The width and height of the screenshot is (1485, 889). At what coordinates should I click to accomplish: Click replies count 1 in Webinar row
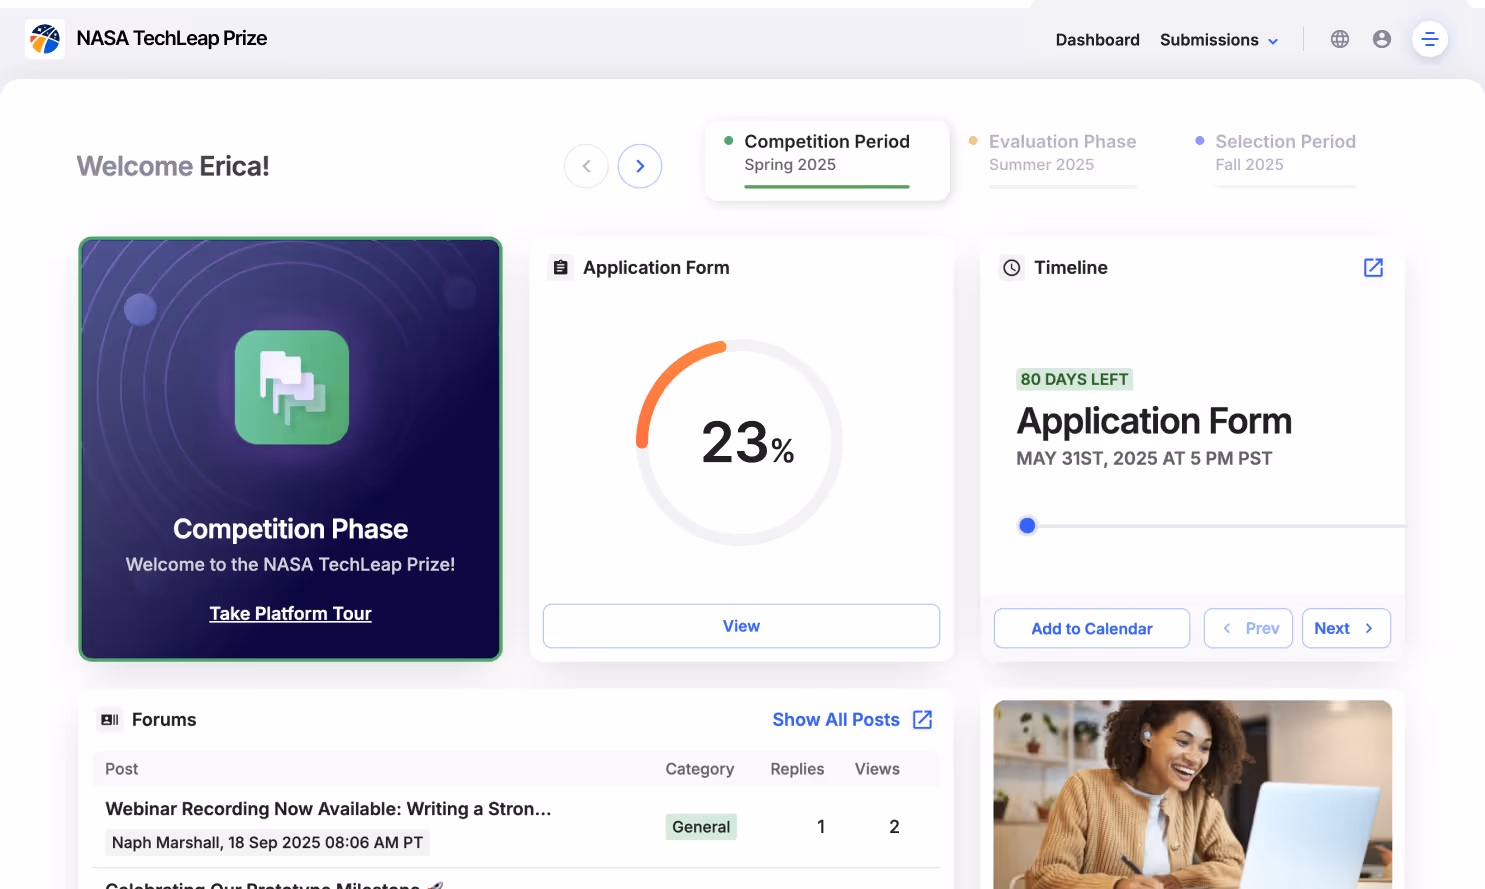click(x=821, y=827)
